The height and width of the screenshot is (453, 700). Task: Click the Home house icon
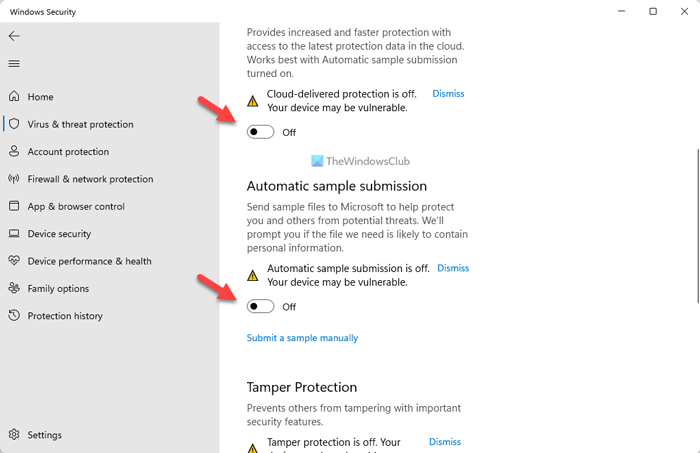(x=14, y=97)
